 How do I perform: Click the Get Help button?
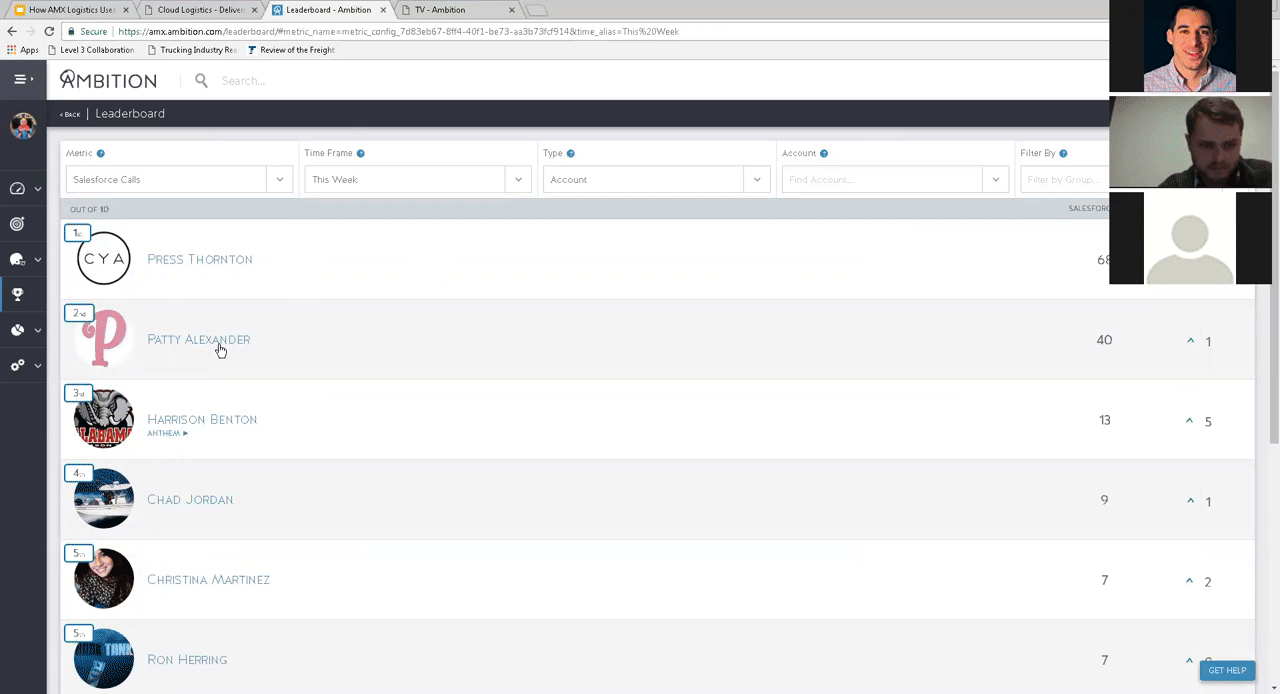click(x=1227, y=670)
